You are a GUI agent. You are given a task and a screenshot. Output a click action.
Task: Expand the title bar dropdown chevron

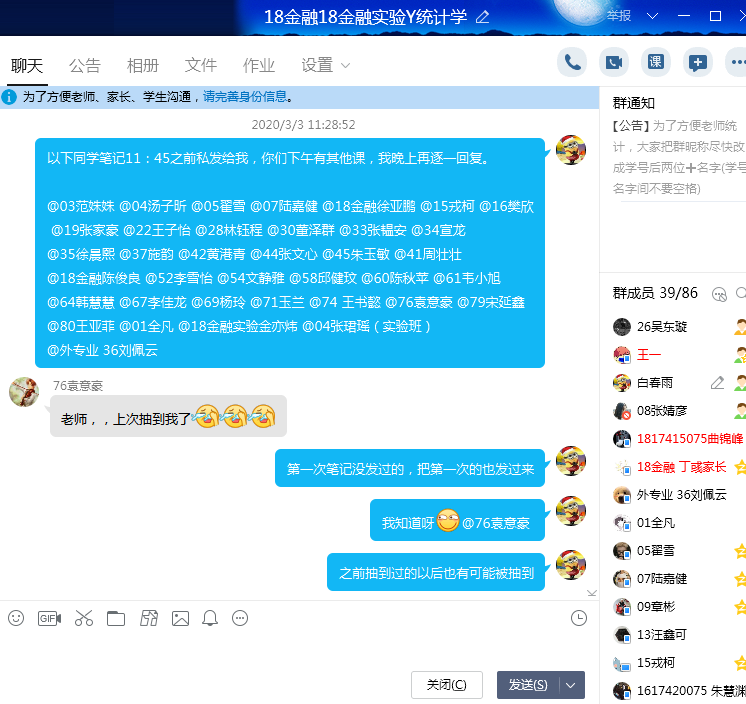coord(652,16)
